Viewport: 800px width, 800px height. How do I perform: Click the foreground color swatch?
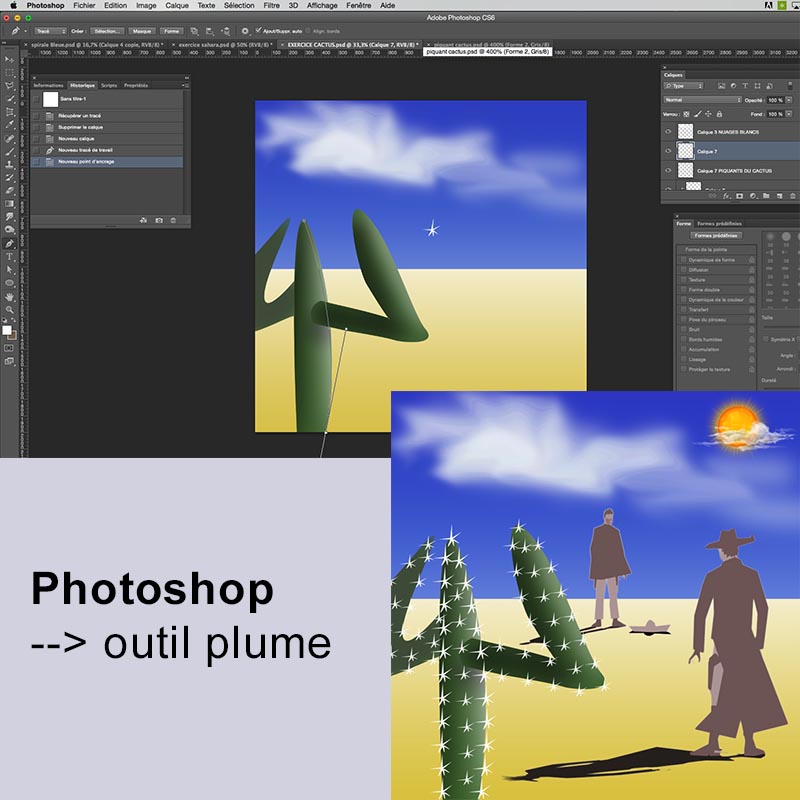point(7,330)
